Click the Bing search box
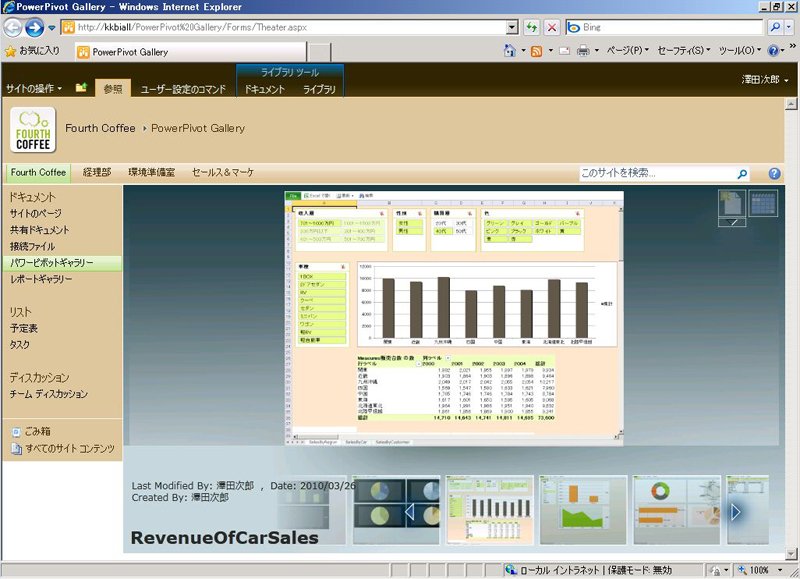 663,27
